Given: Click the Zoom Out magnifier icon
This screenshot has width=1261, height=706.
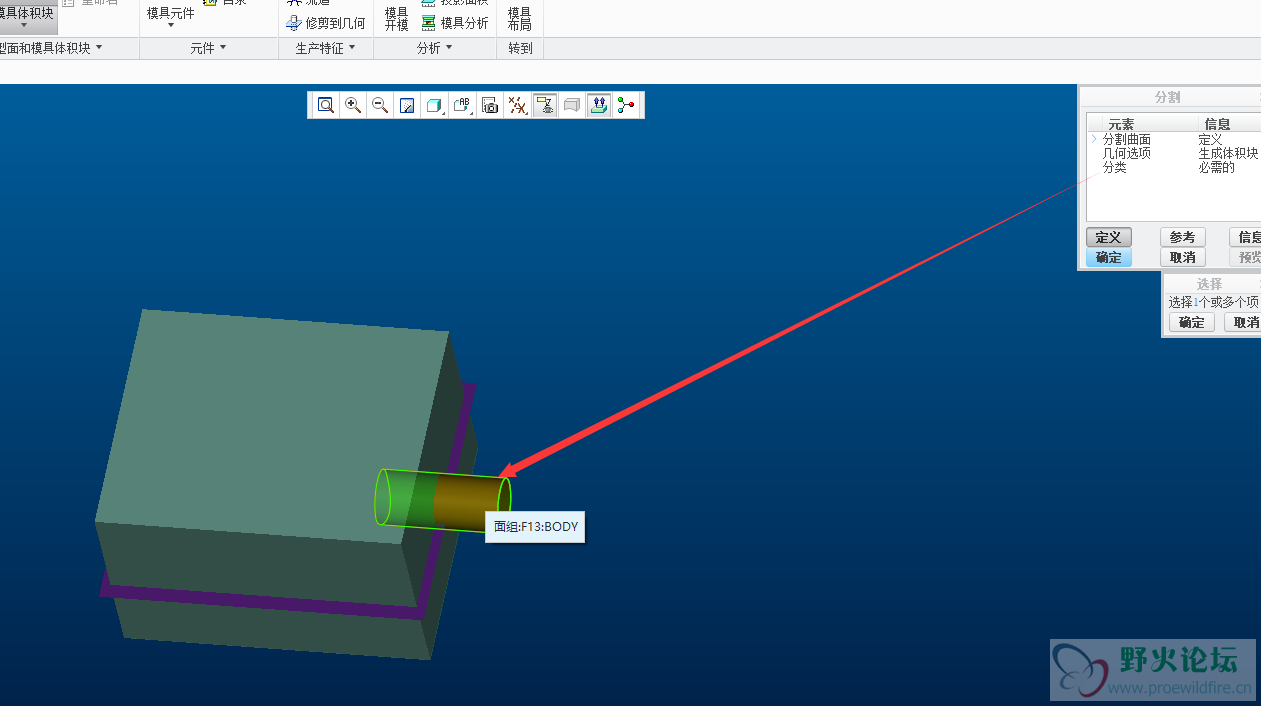Looking at the screenshot, I should coord(380,105).
